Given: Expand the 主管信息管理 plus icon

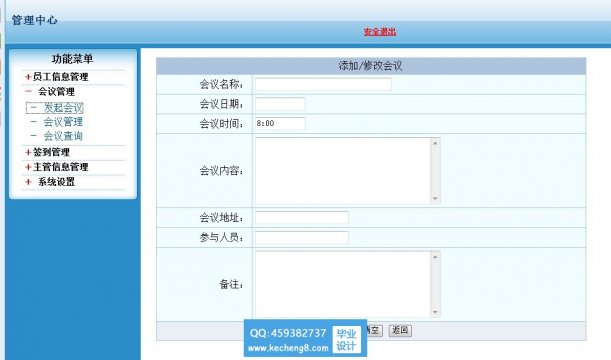Looking at the screenshot, I should [28, 167].
